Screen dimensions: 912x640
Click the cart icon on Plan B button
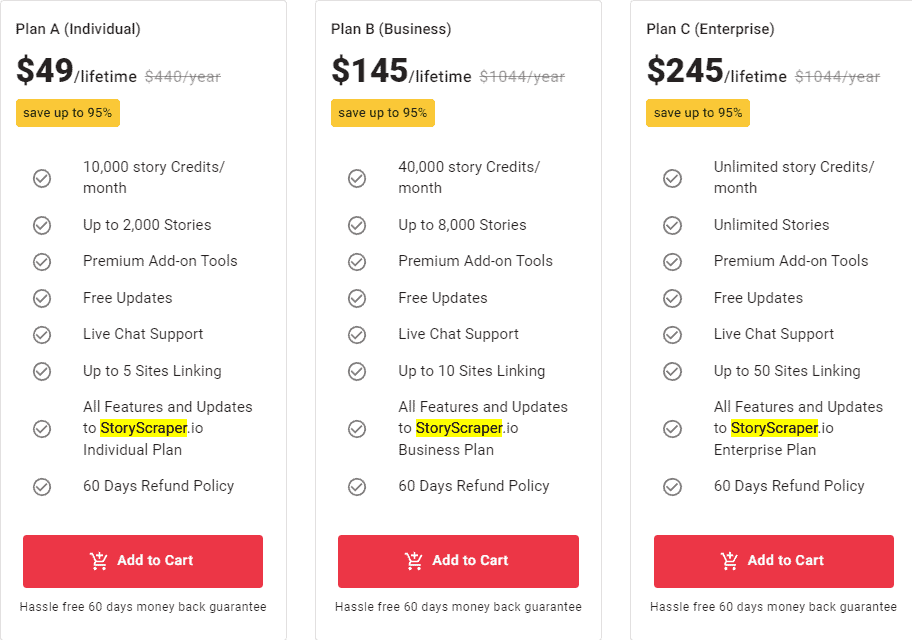point(415,561)
